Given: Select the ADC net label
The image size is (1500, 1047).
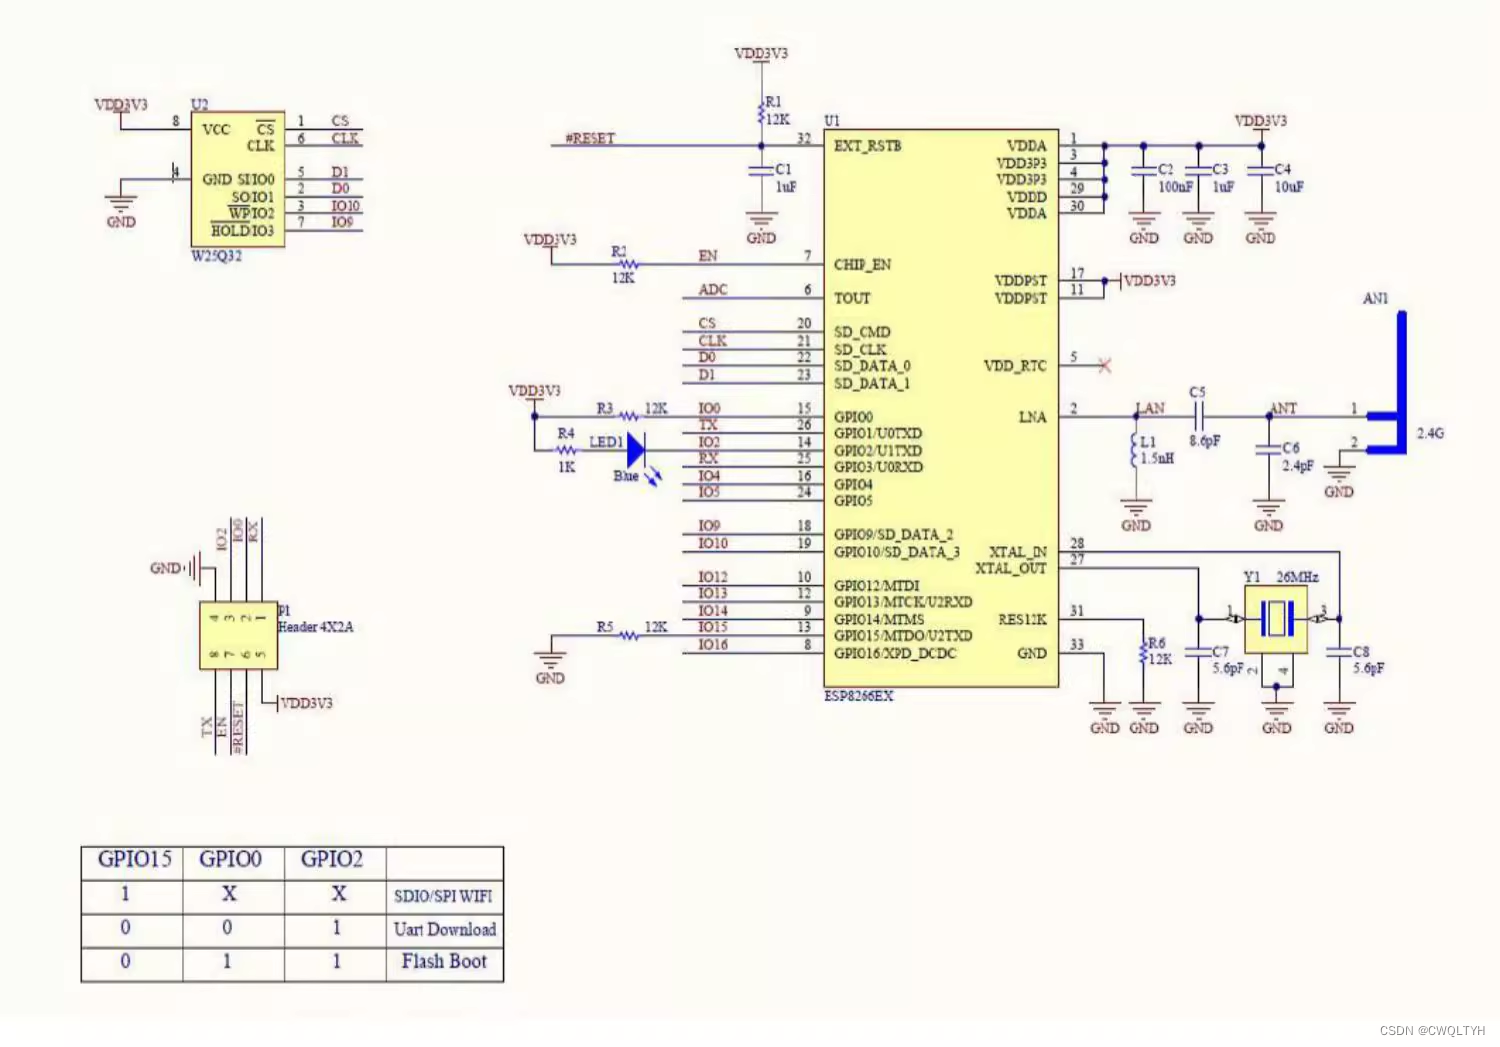Looking at the screenshot, I should [x=713, y=289].
